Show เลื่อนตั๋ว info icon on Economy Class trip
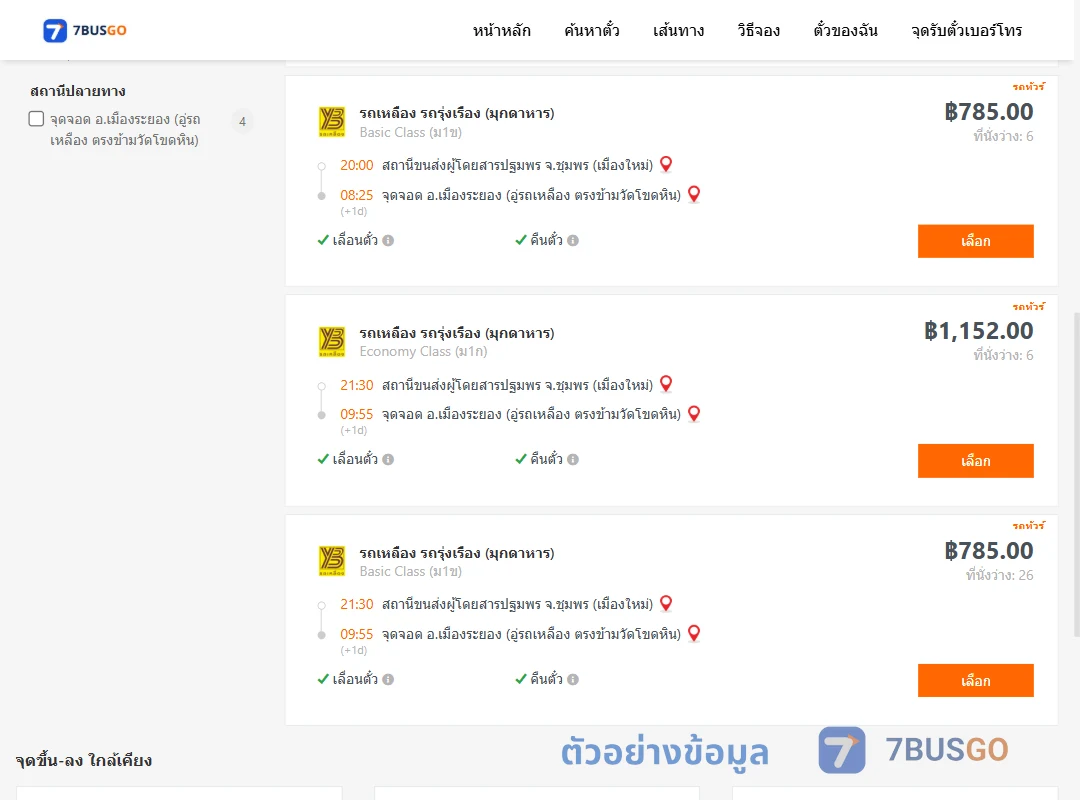This screenshot has height=800, width=1080. [388, 460]
